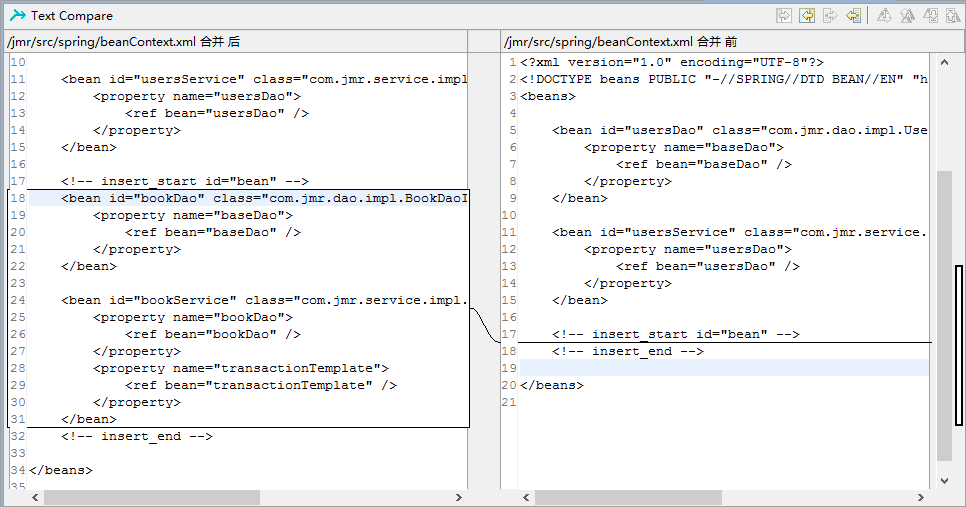This screenshot has width=966, height=507.
Task: Select left header beanContext.xml 合并 后
Action: [x=123, y=42]
